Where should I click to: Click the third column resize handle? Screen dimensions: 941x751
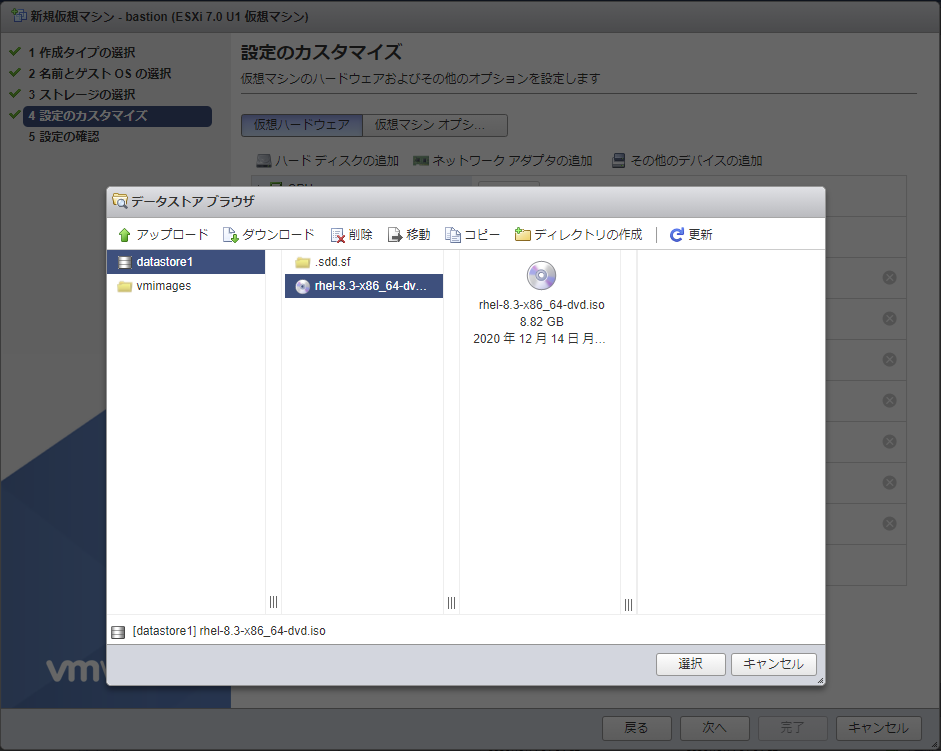point(628,605)
